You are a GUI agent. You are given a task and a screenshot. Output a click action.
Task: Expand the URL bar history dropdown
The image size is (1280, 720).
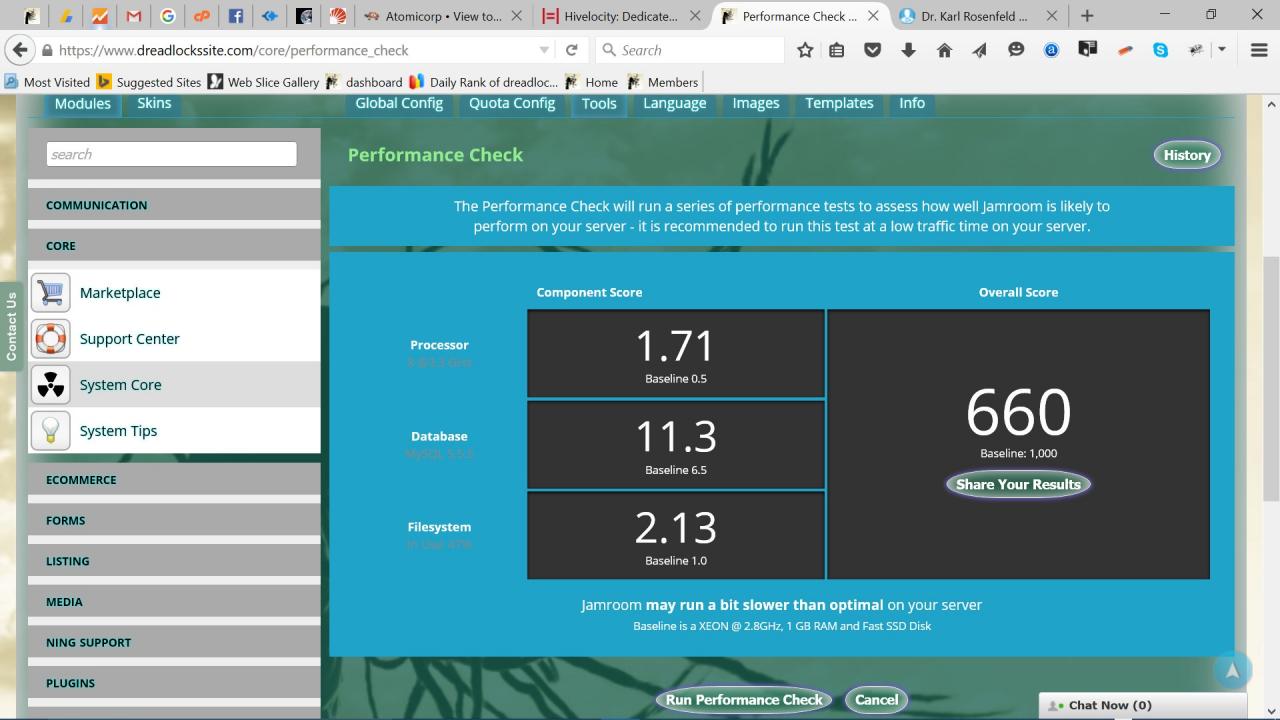544,50
